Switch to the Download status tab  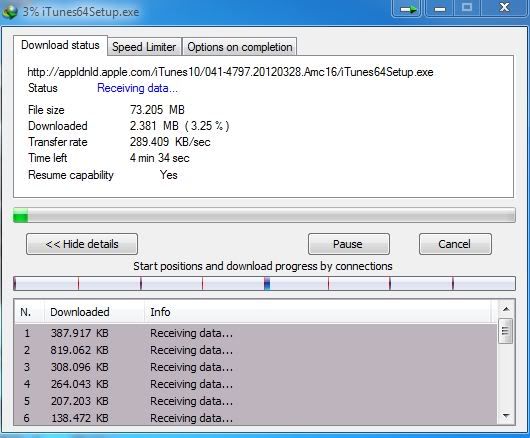60,45
